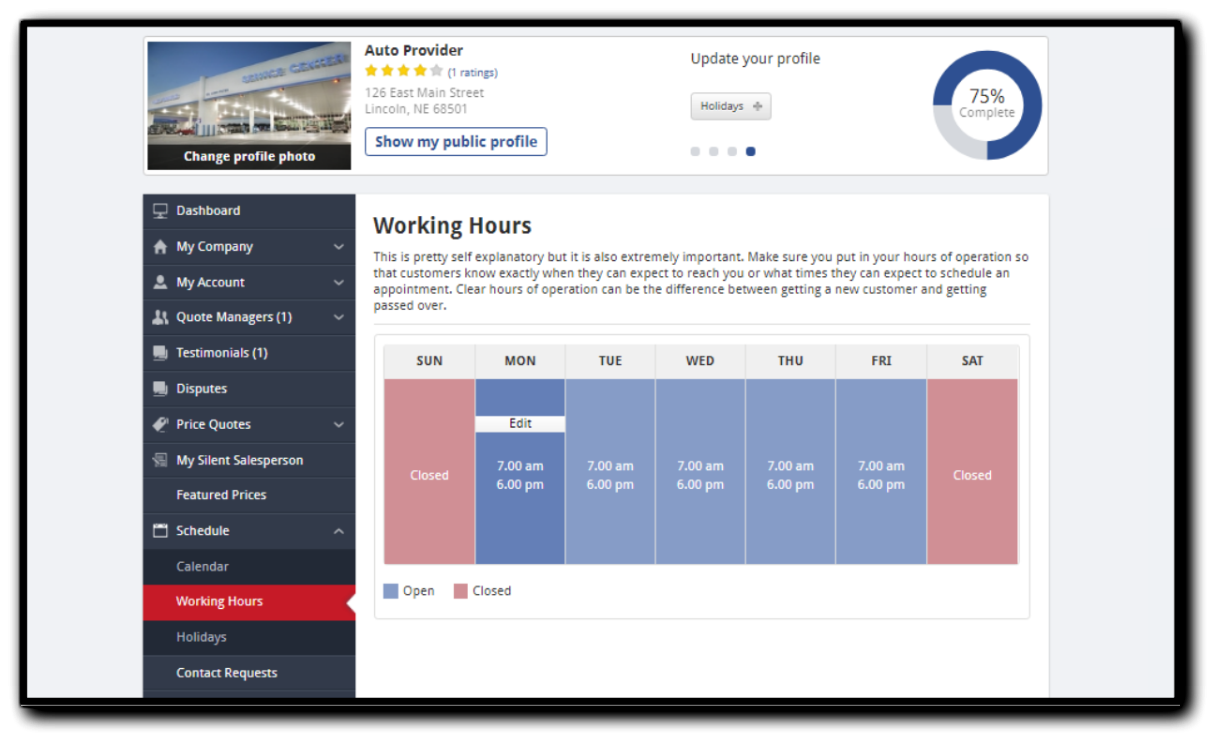Click Edit on Monday hours
The image size is (1226, 748).
coord(520,424)
